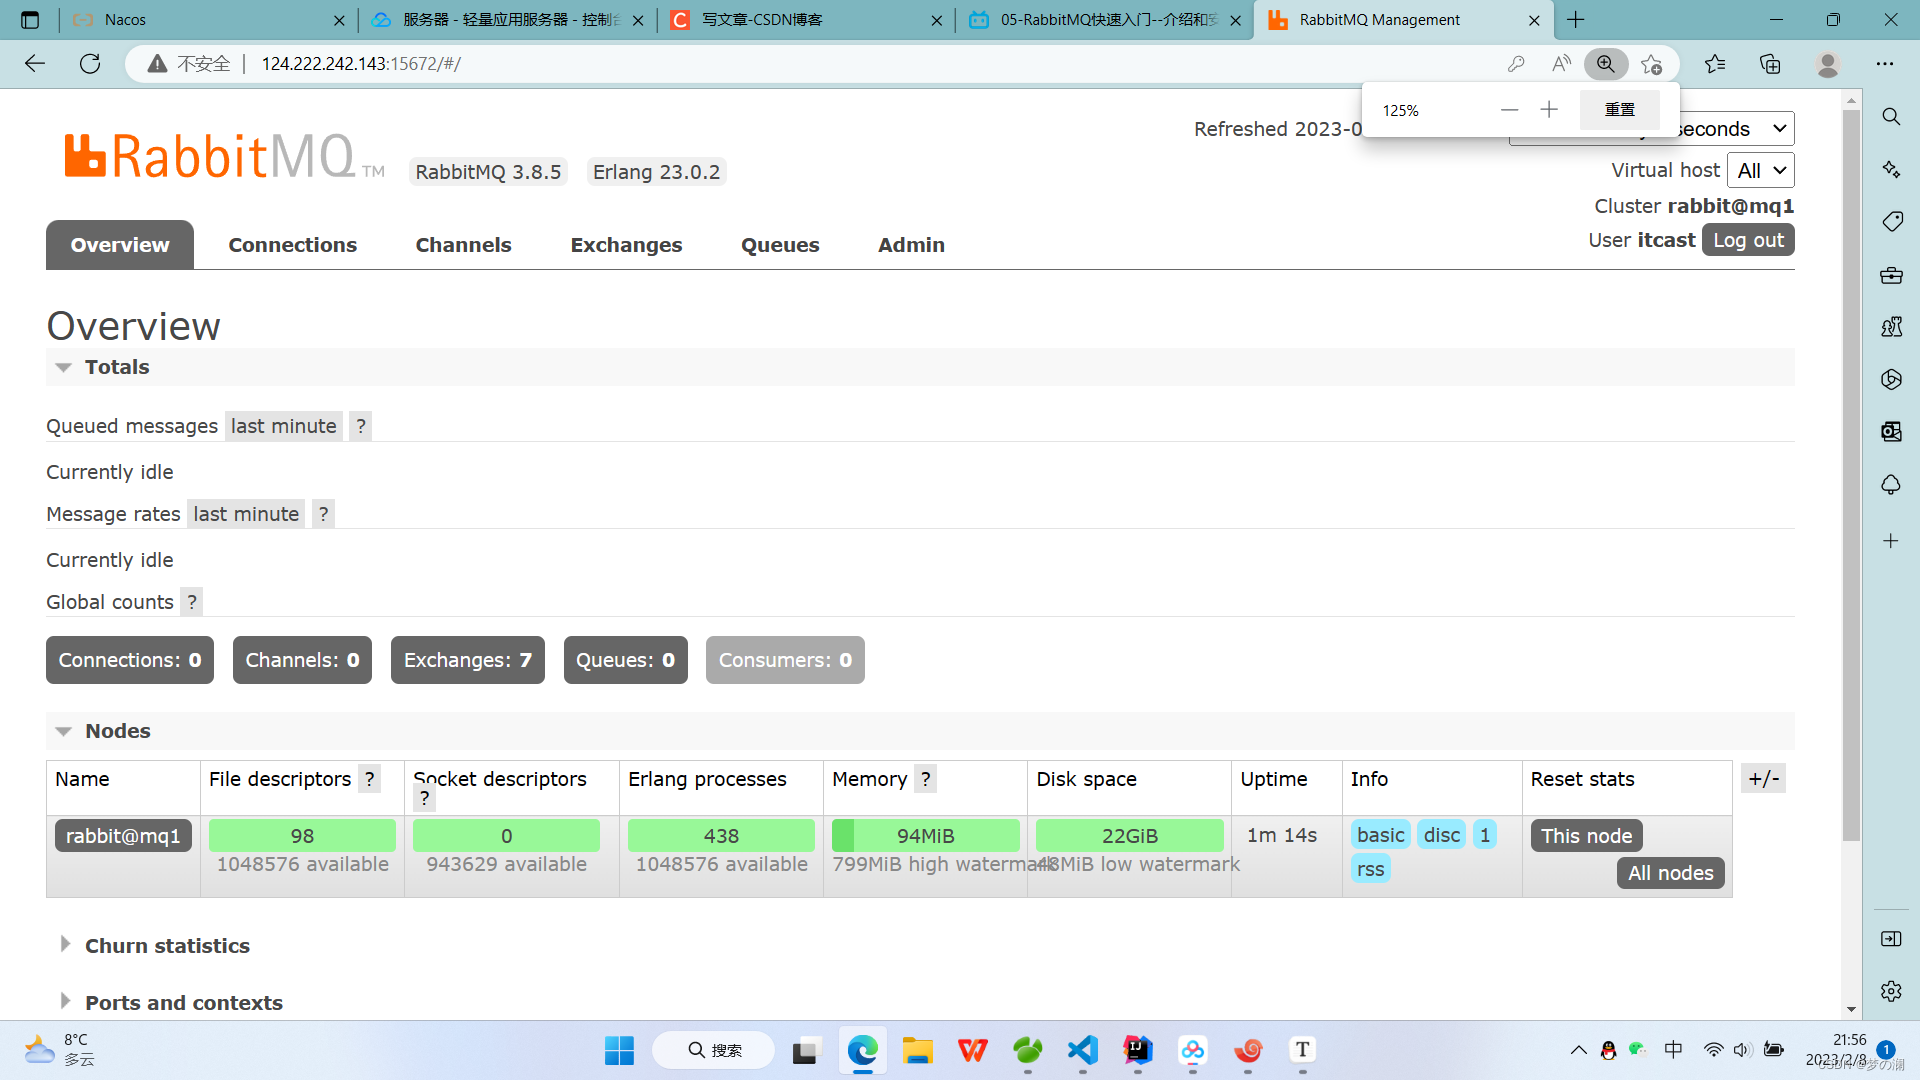Open File Explorer from taskbar
Image resolution: width=1920 pixels, height=1080 pixels.
[917, 1050]
